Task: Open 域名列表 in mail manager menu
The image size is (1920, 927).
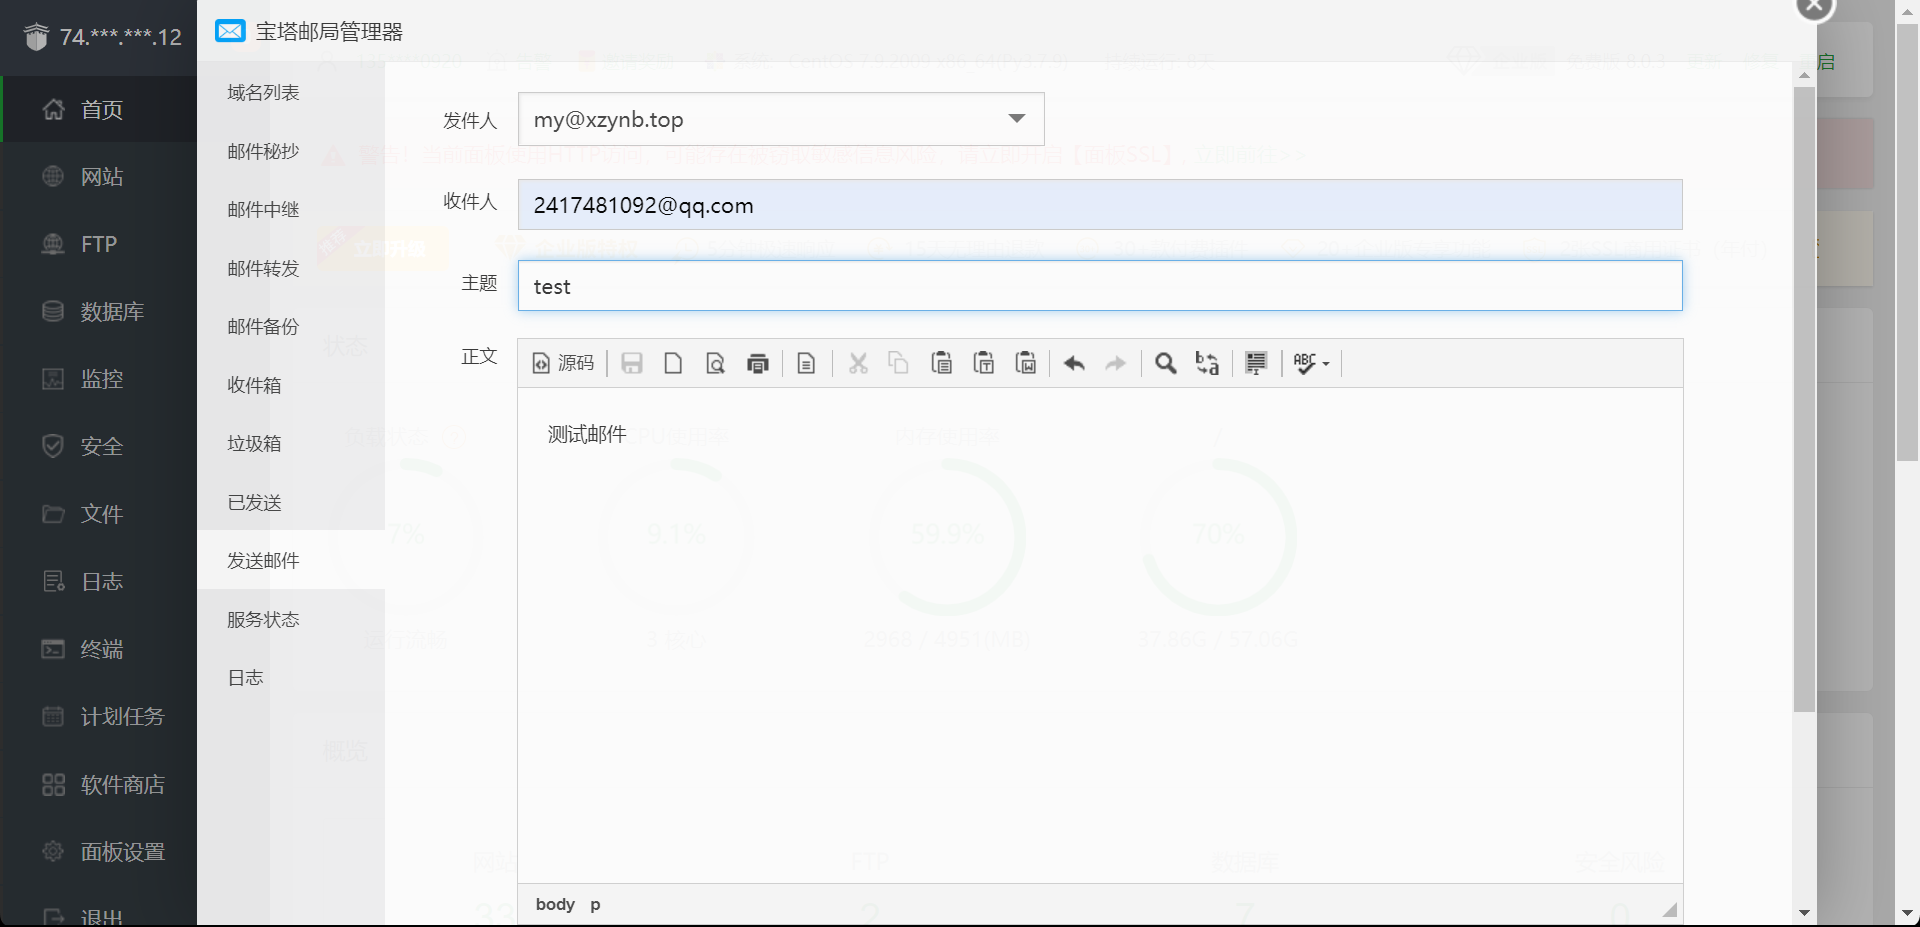Action: (x=263, y=93)
